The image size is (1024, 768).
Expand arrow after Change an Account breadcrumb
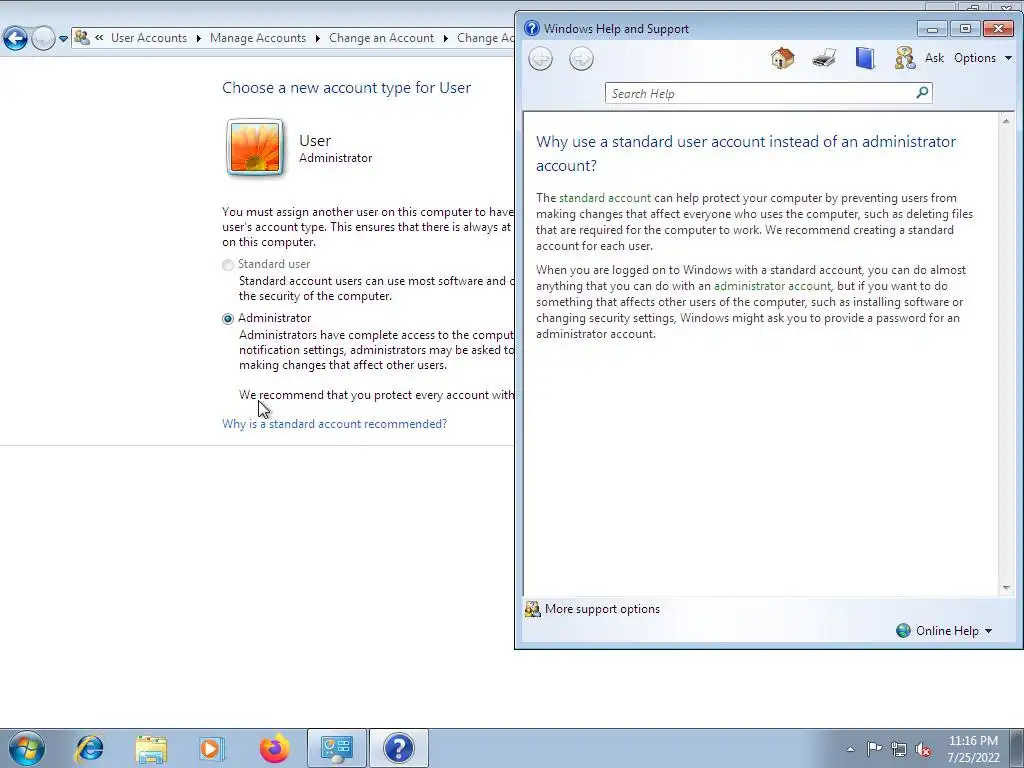tap(445, 38)
